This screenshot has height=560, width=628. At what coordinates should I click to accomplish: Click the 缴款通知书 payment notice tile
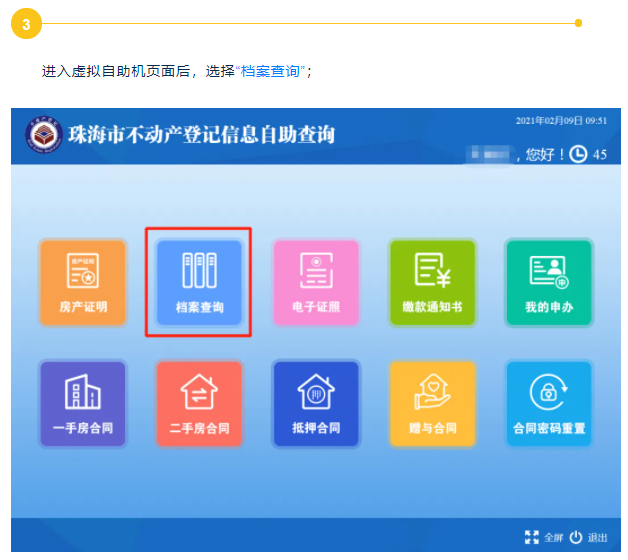(x=432, y=282)
